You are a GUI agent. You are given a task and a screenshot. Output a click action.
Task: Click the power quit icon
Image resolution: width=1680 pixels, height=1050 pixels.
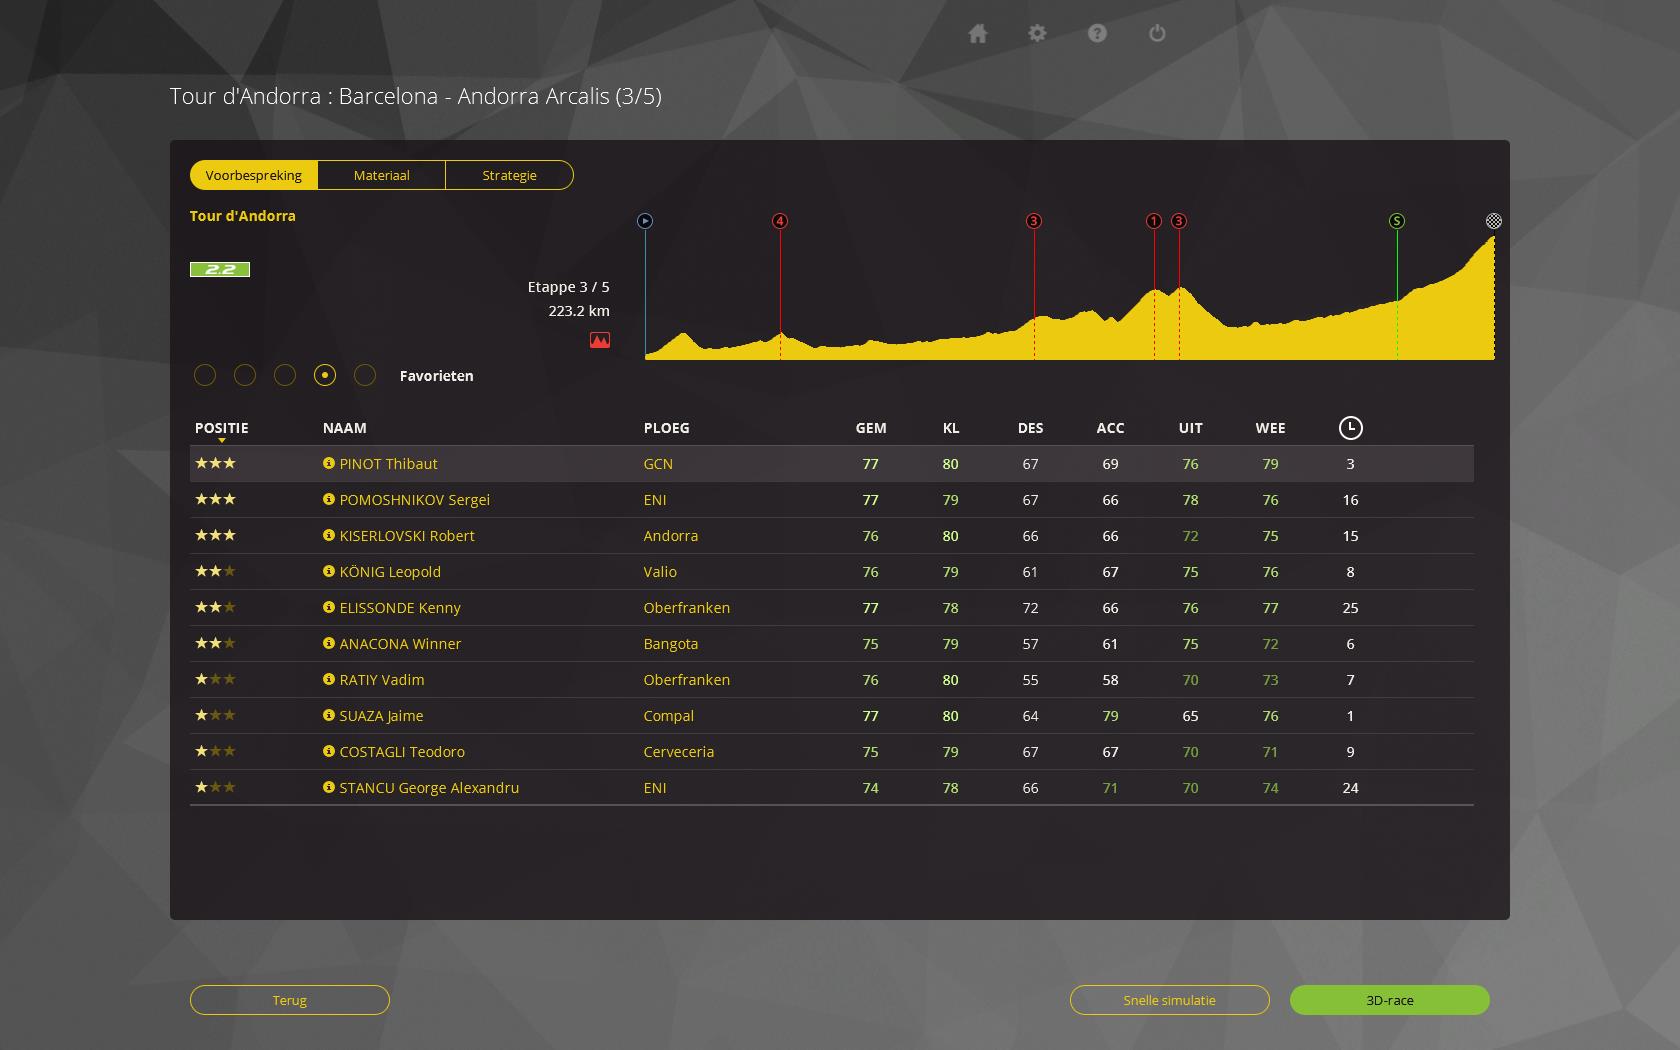(x=1157, y=34)
